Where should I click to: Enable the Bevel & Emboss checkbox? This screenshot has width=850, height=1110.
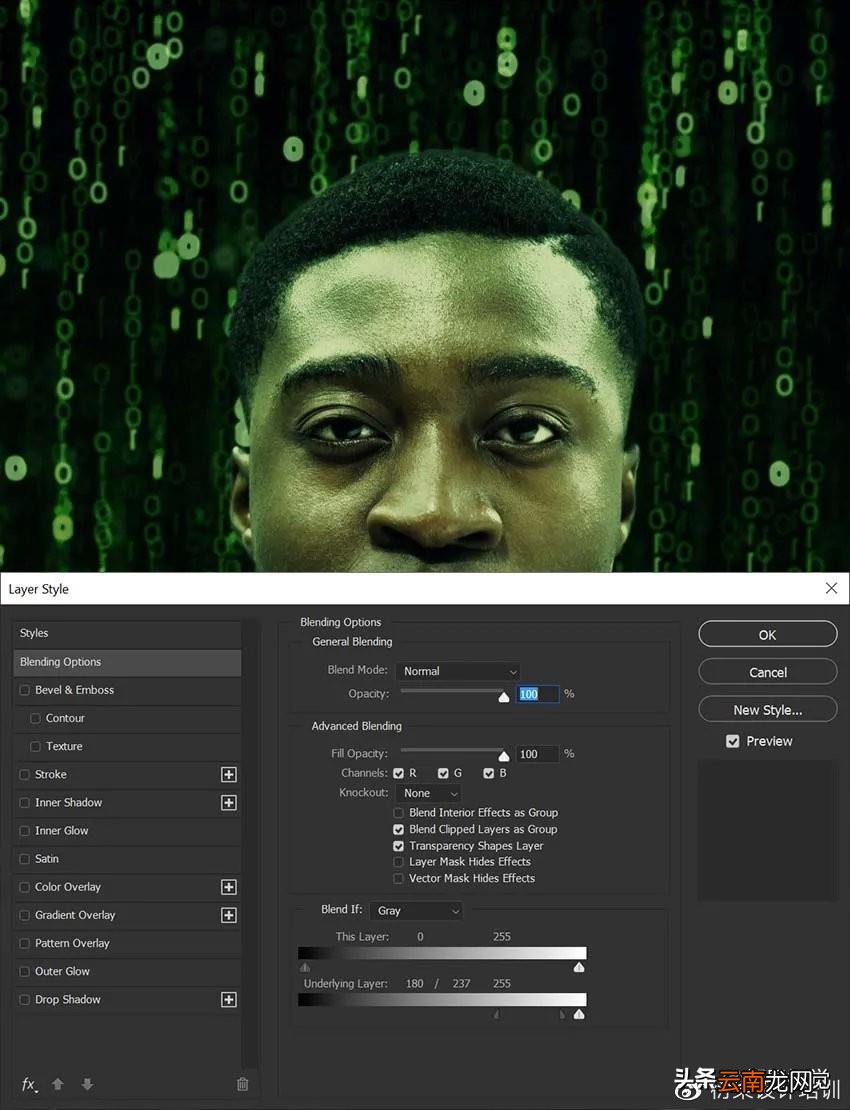coord(25,690)
